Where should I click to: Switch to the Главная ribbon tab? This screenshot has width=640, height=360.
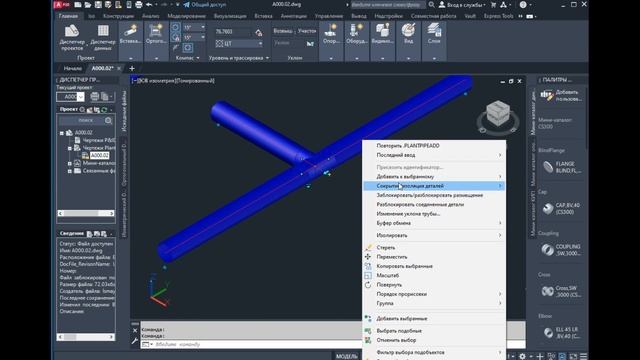point(68,16)
